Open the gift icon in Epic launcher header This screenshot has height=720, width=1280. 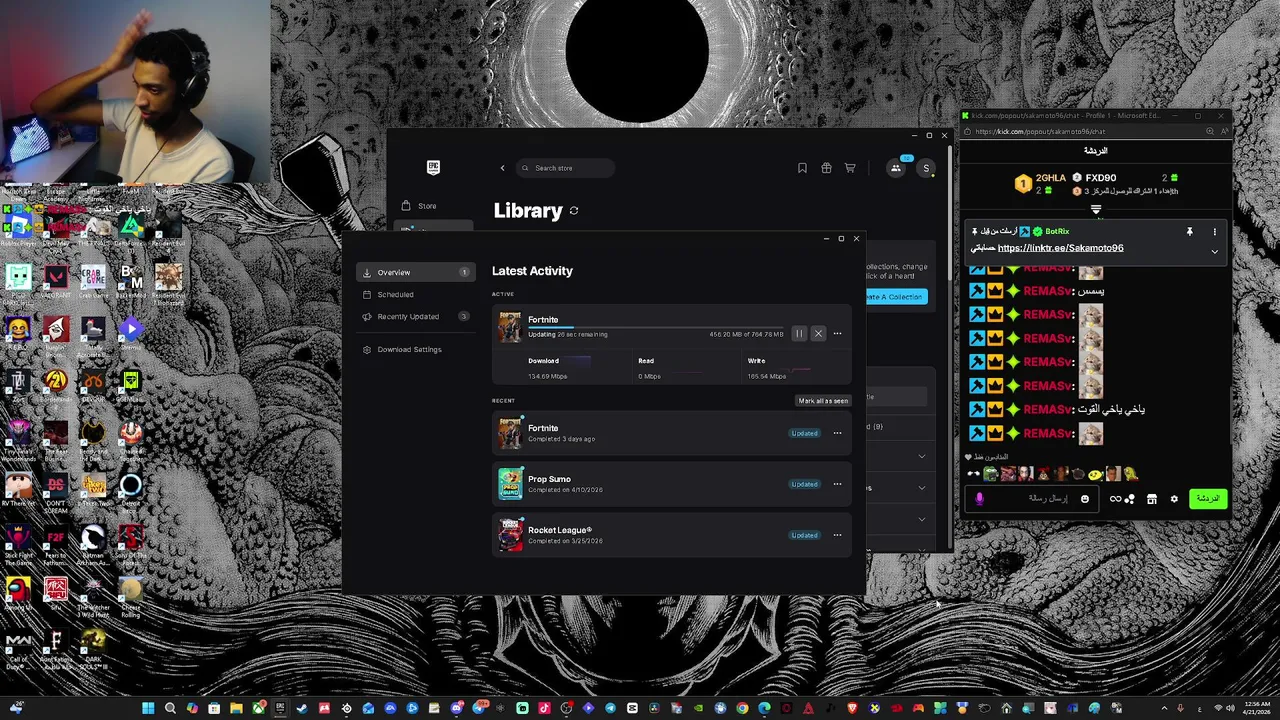click(826, 168)
